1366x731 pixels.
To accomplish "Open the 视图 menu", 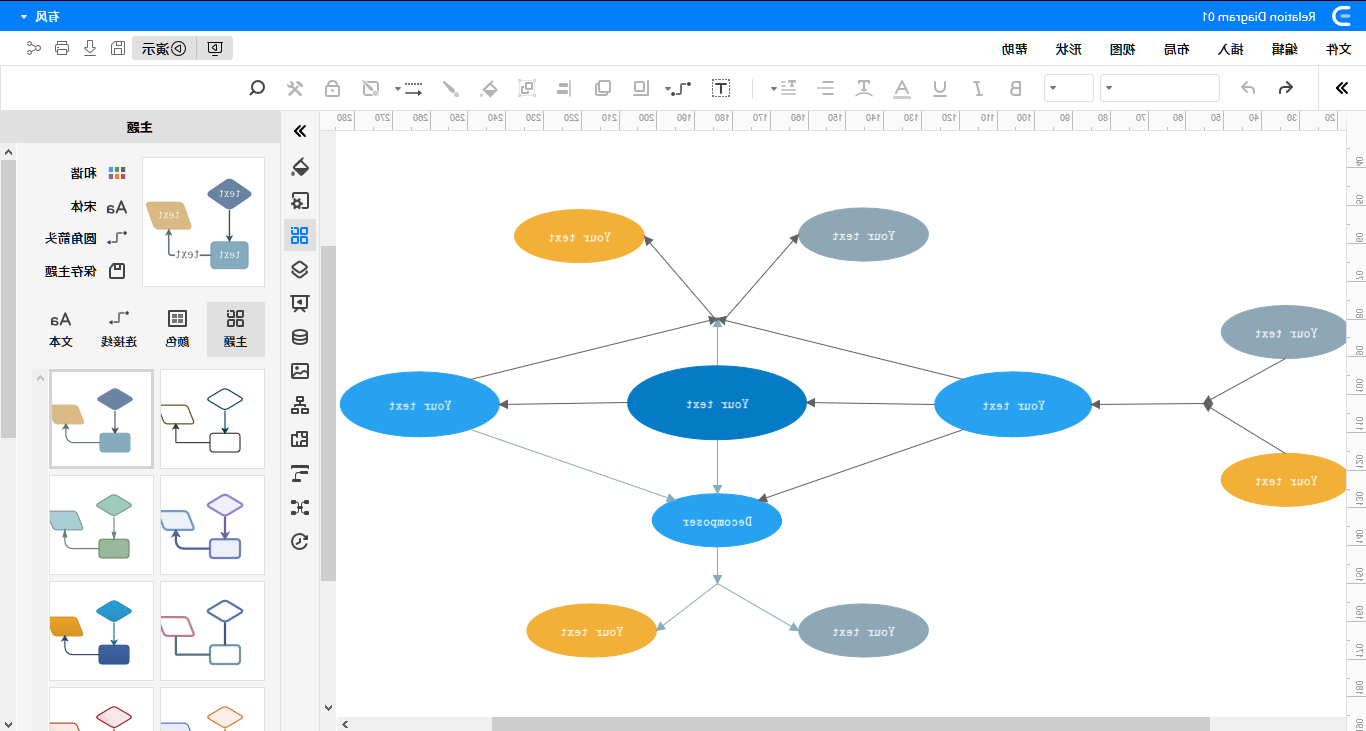I will tap(1122, 48).
